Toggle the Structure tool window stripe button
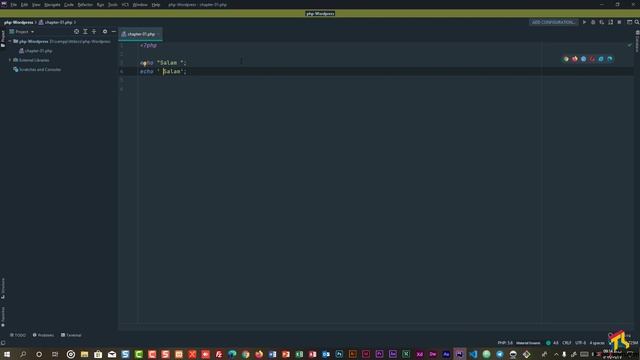The height and width of the screenshot is (360, 640). click(x=3, y=288)
